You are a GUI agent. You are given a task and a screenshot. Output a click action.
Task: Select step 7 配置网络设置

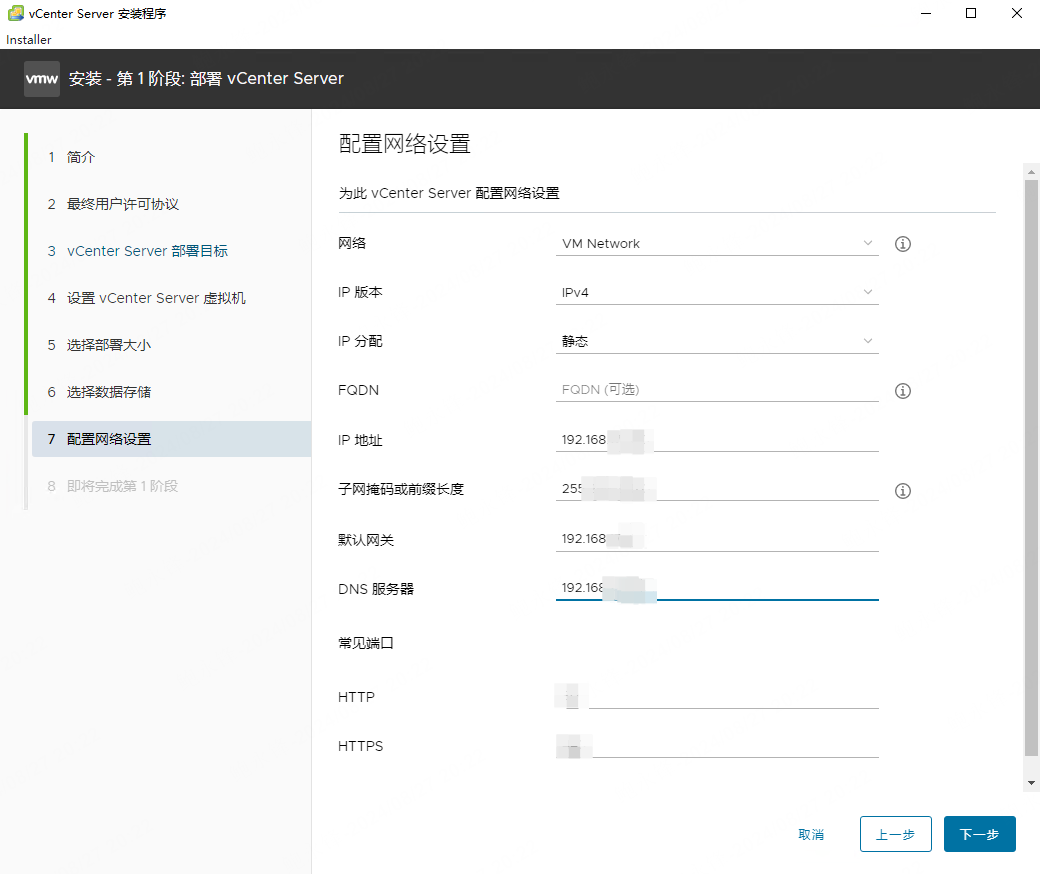(x=171, y=439)
